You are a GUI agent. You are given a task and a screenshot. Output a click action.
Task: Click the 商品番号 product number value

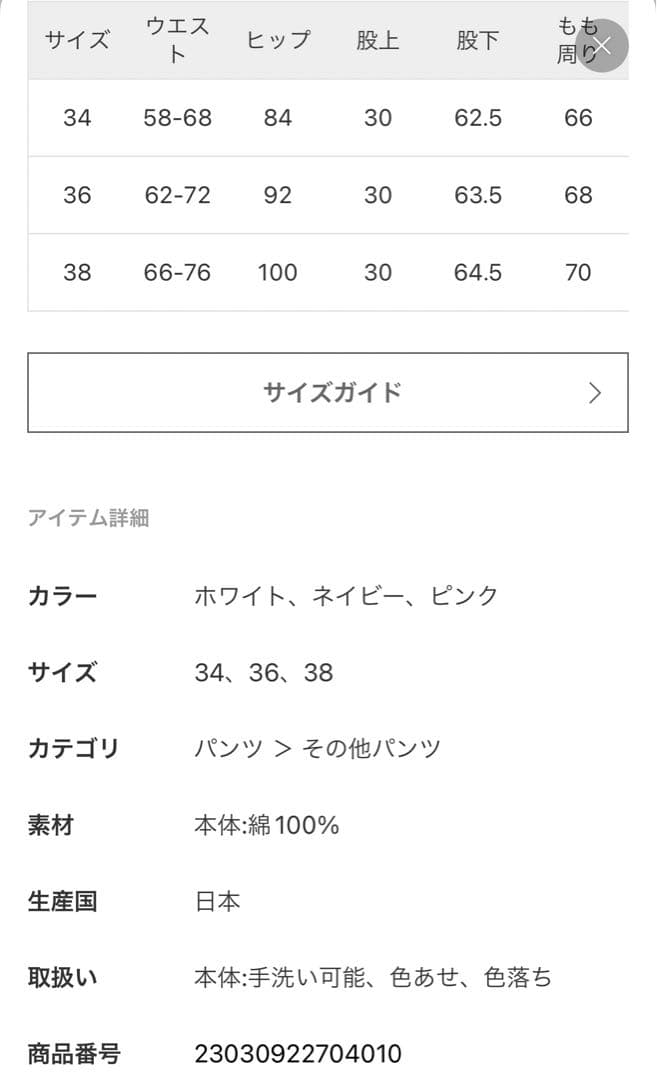298,1053
